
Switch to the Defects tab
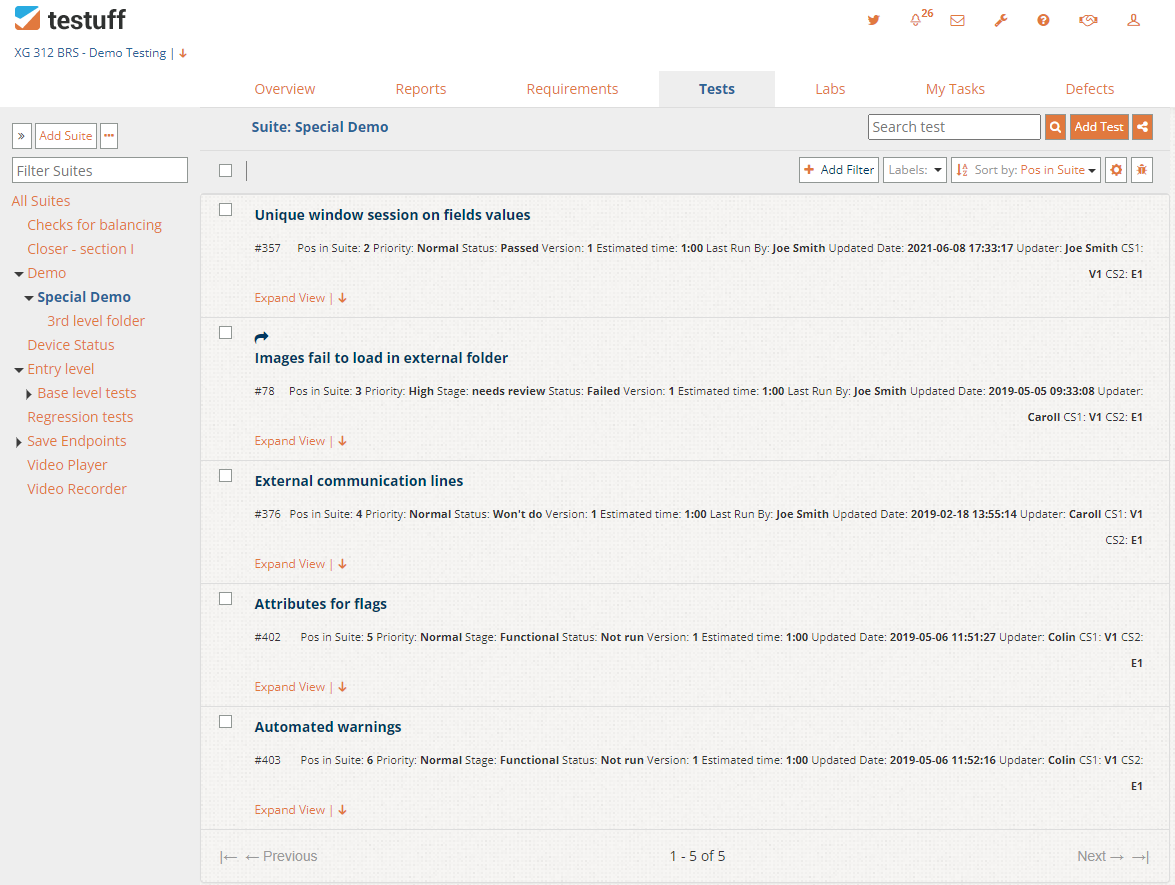tap(1090, 89)
